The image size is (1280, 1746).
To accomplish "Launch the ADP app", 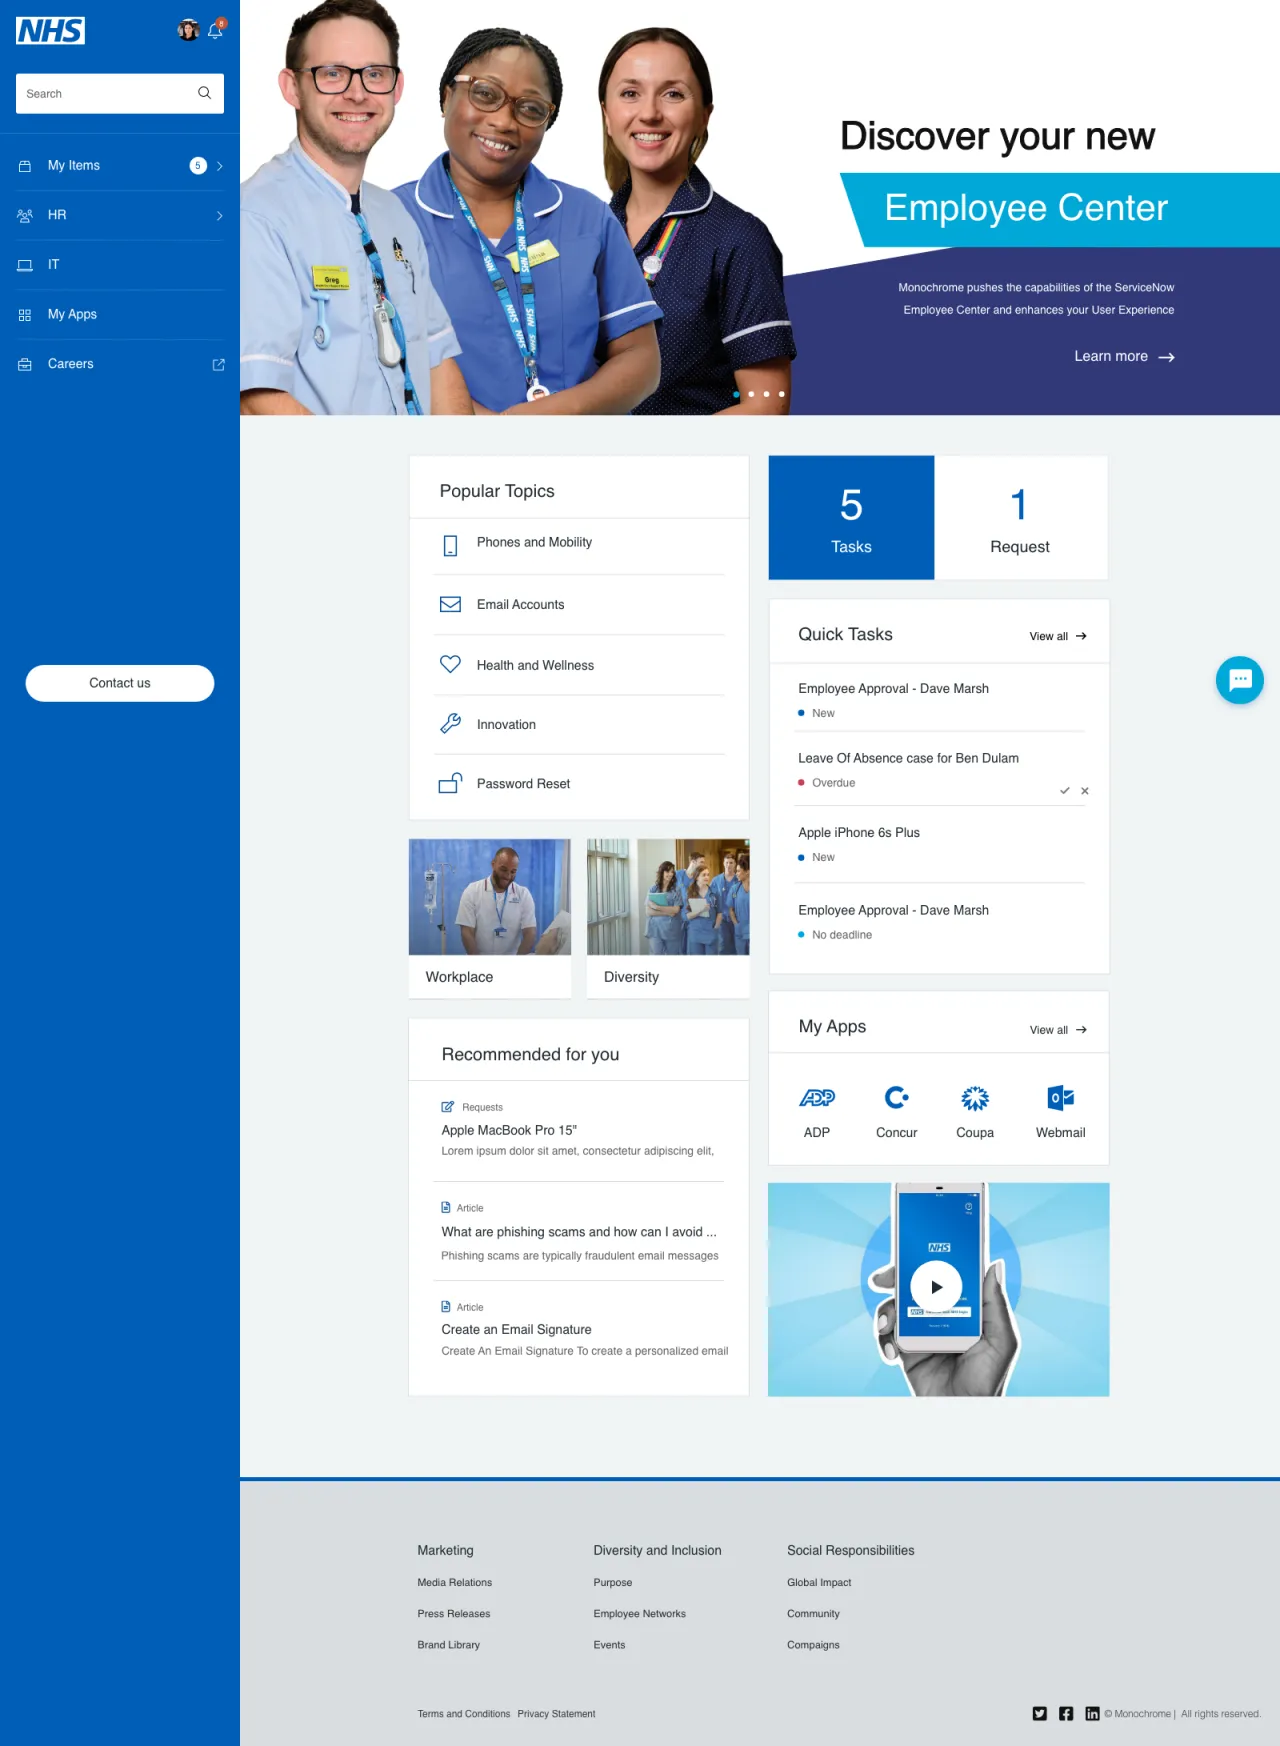I will pyautogui.click(x=817, y=1111).
